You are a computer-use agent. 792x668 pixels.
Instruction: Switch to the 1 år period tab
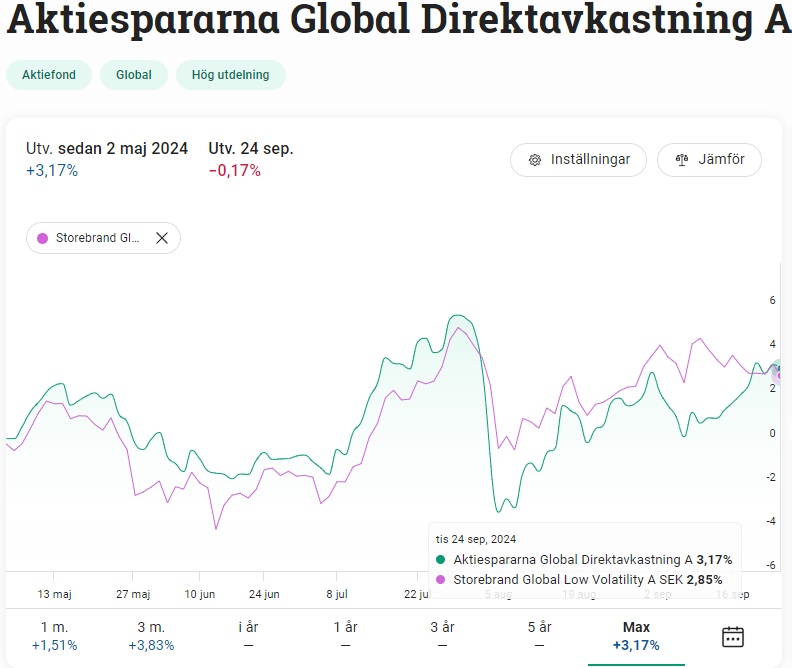click(345, 636)
